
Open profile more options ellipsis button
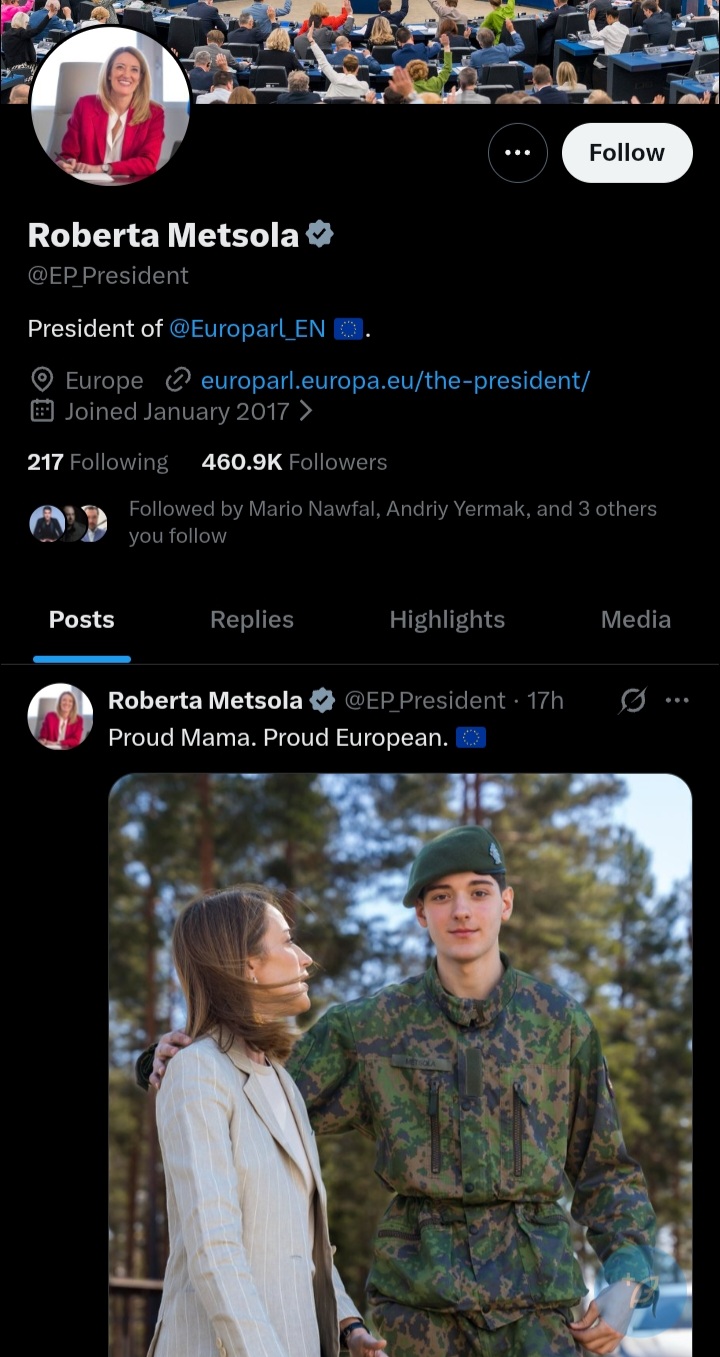(x=517, y=153)
